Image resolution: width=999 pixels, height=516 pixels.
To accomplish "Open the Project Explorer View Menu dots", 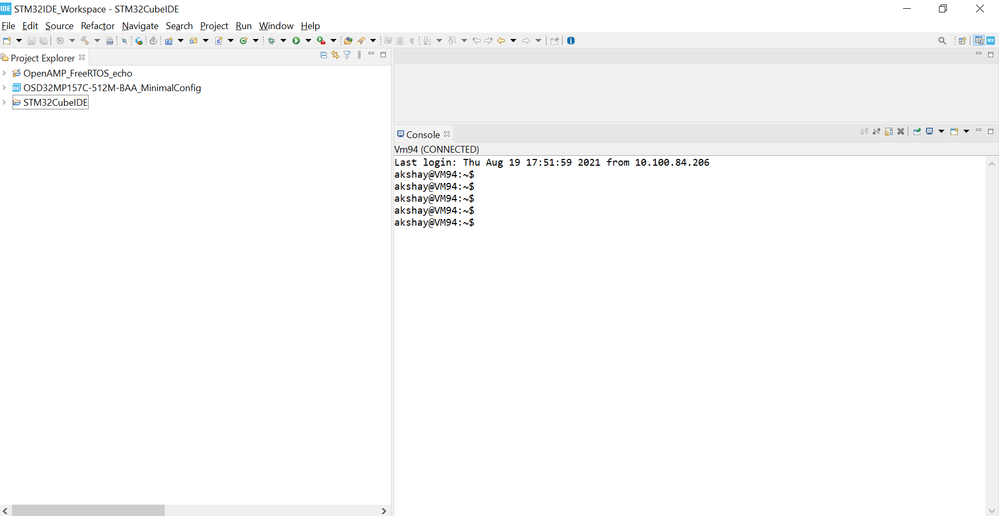I will click(x=359, y=55).
